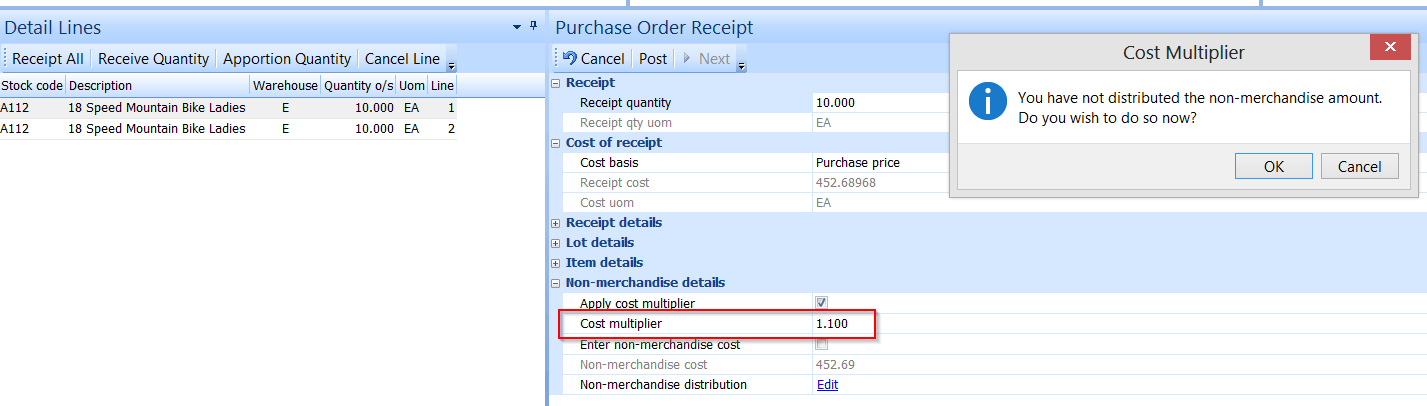Viewport: 1427px width, 406px height.
Task: Expand the Receipt details section
Action: (x=556, y=223)
